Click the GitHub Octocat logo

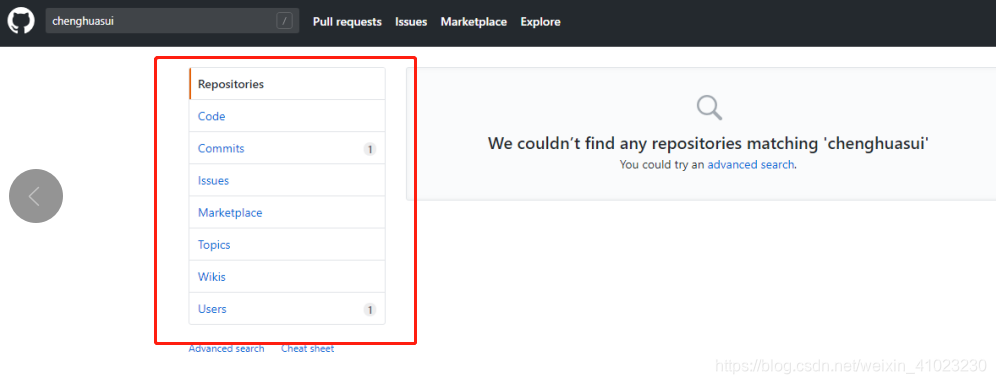[21, 21]
